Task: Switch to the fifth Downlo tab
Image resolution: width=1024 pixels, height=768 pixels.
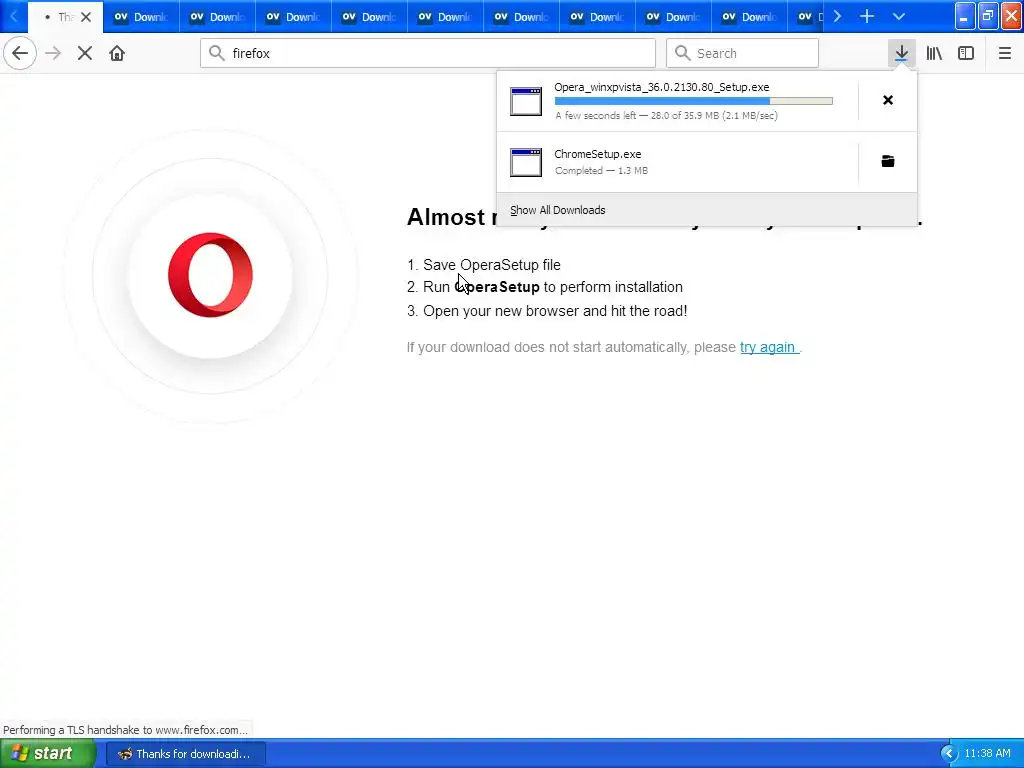Action: point(445,17)
